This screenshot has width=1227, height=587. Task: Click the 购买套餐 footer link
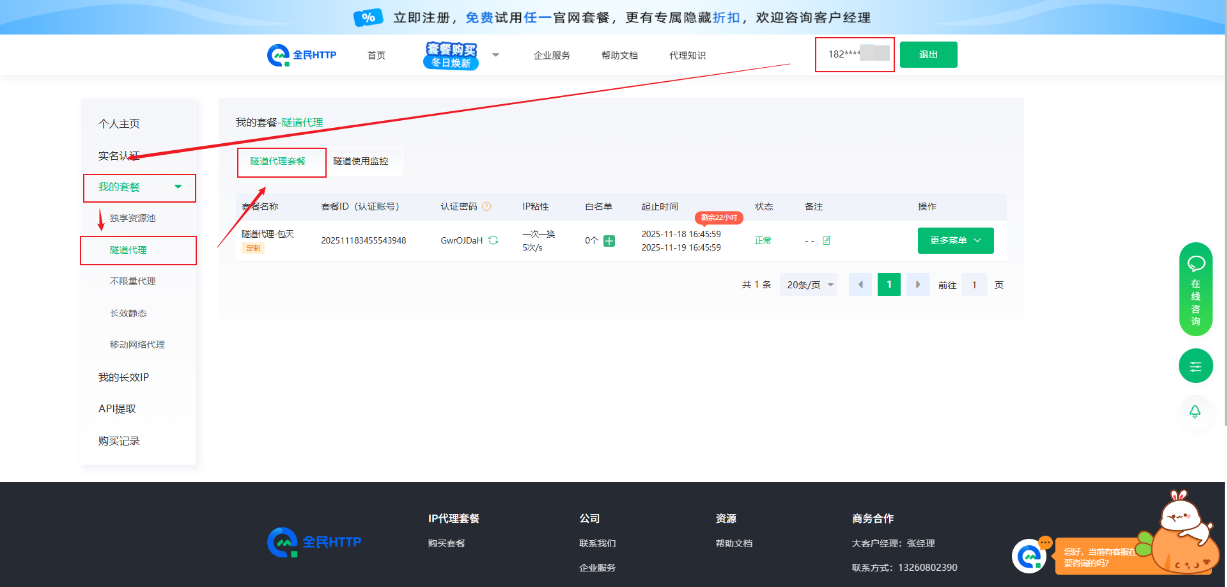(446, 543)
